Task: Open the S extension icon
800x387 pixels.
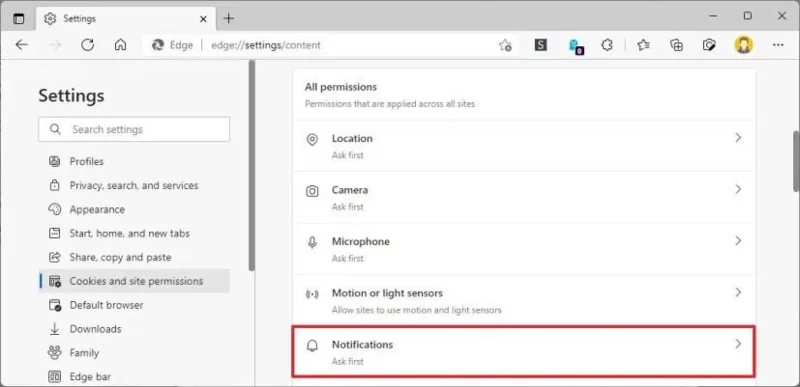Action: coord(541,45)
